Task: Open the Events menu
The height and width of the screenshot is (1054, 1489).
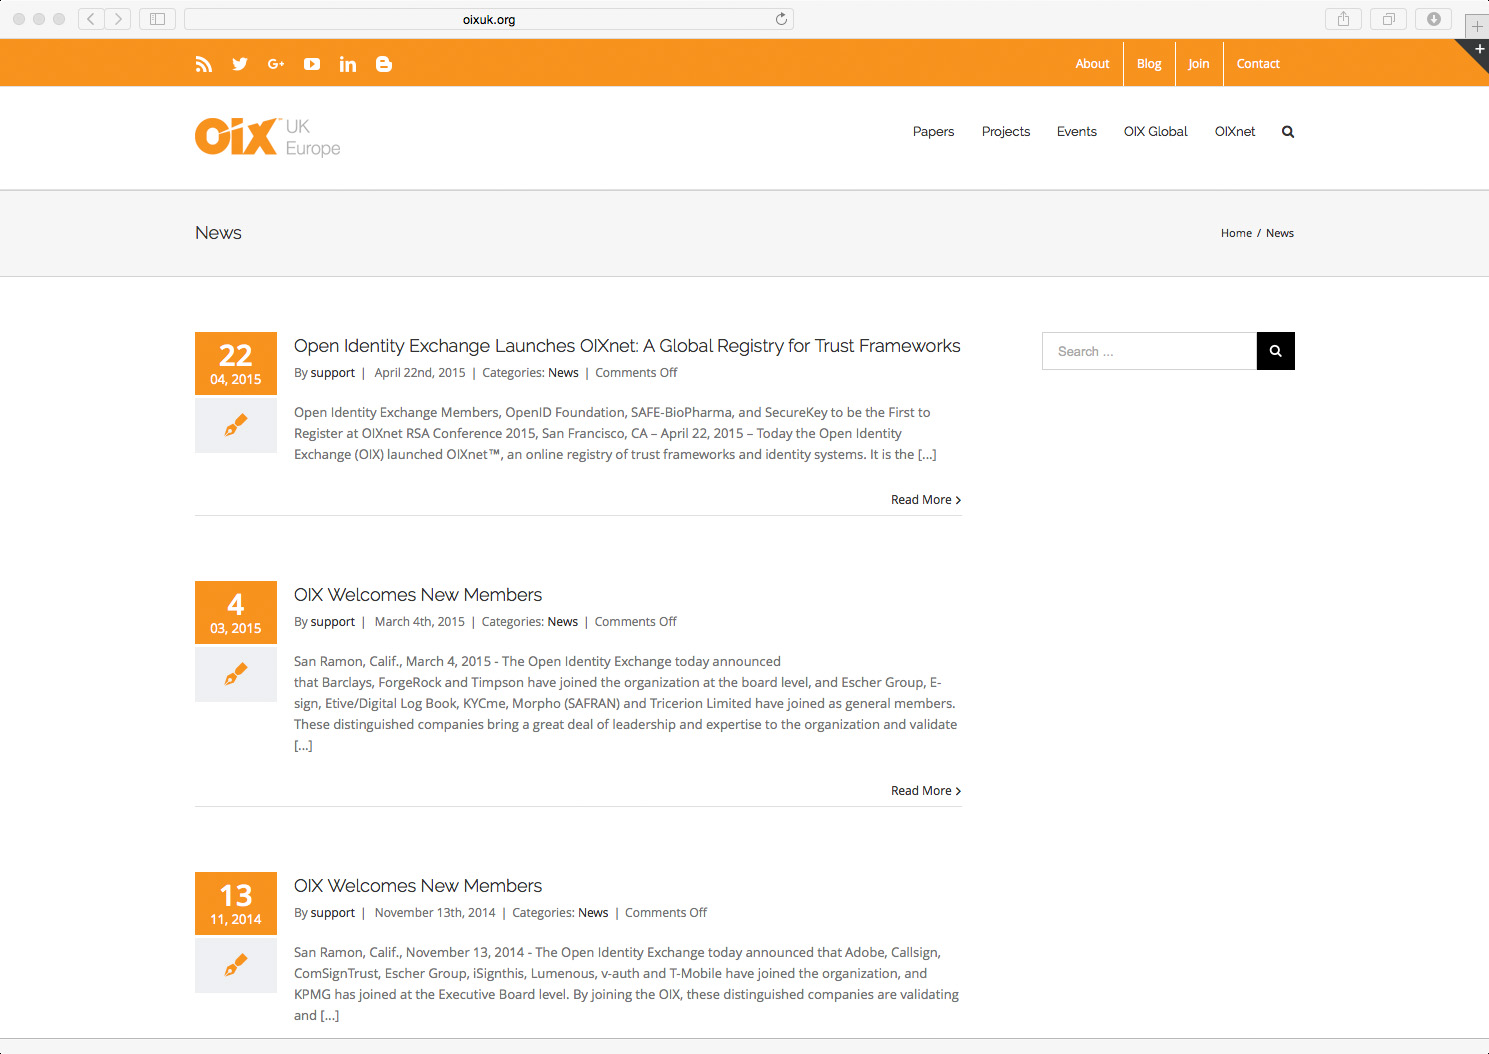Action: point(1076,132)
